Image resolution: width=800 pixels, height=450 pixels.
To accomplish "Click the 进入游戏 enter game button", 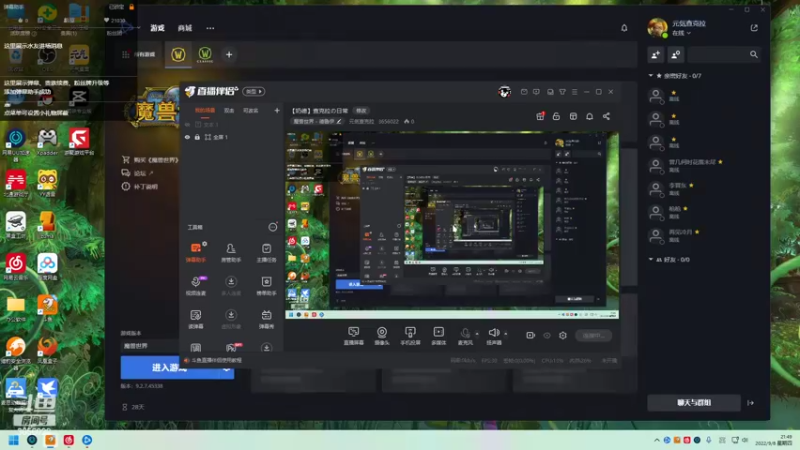I will click(x=169, y=368).
